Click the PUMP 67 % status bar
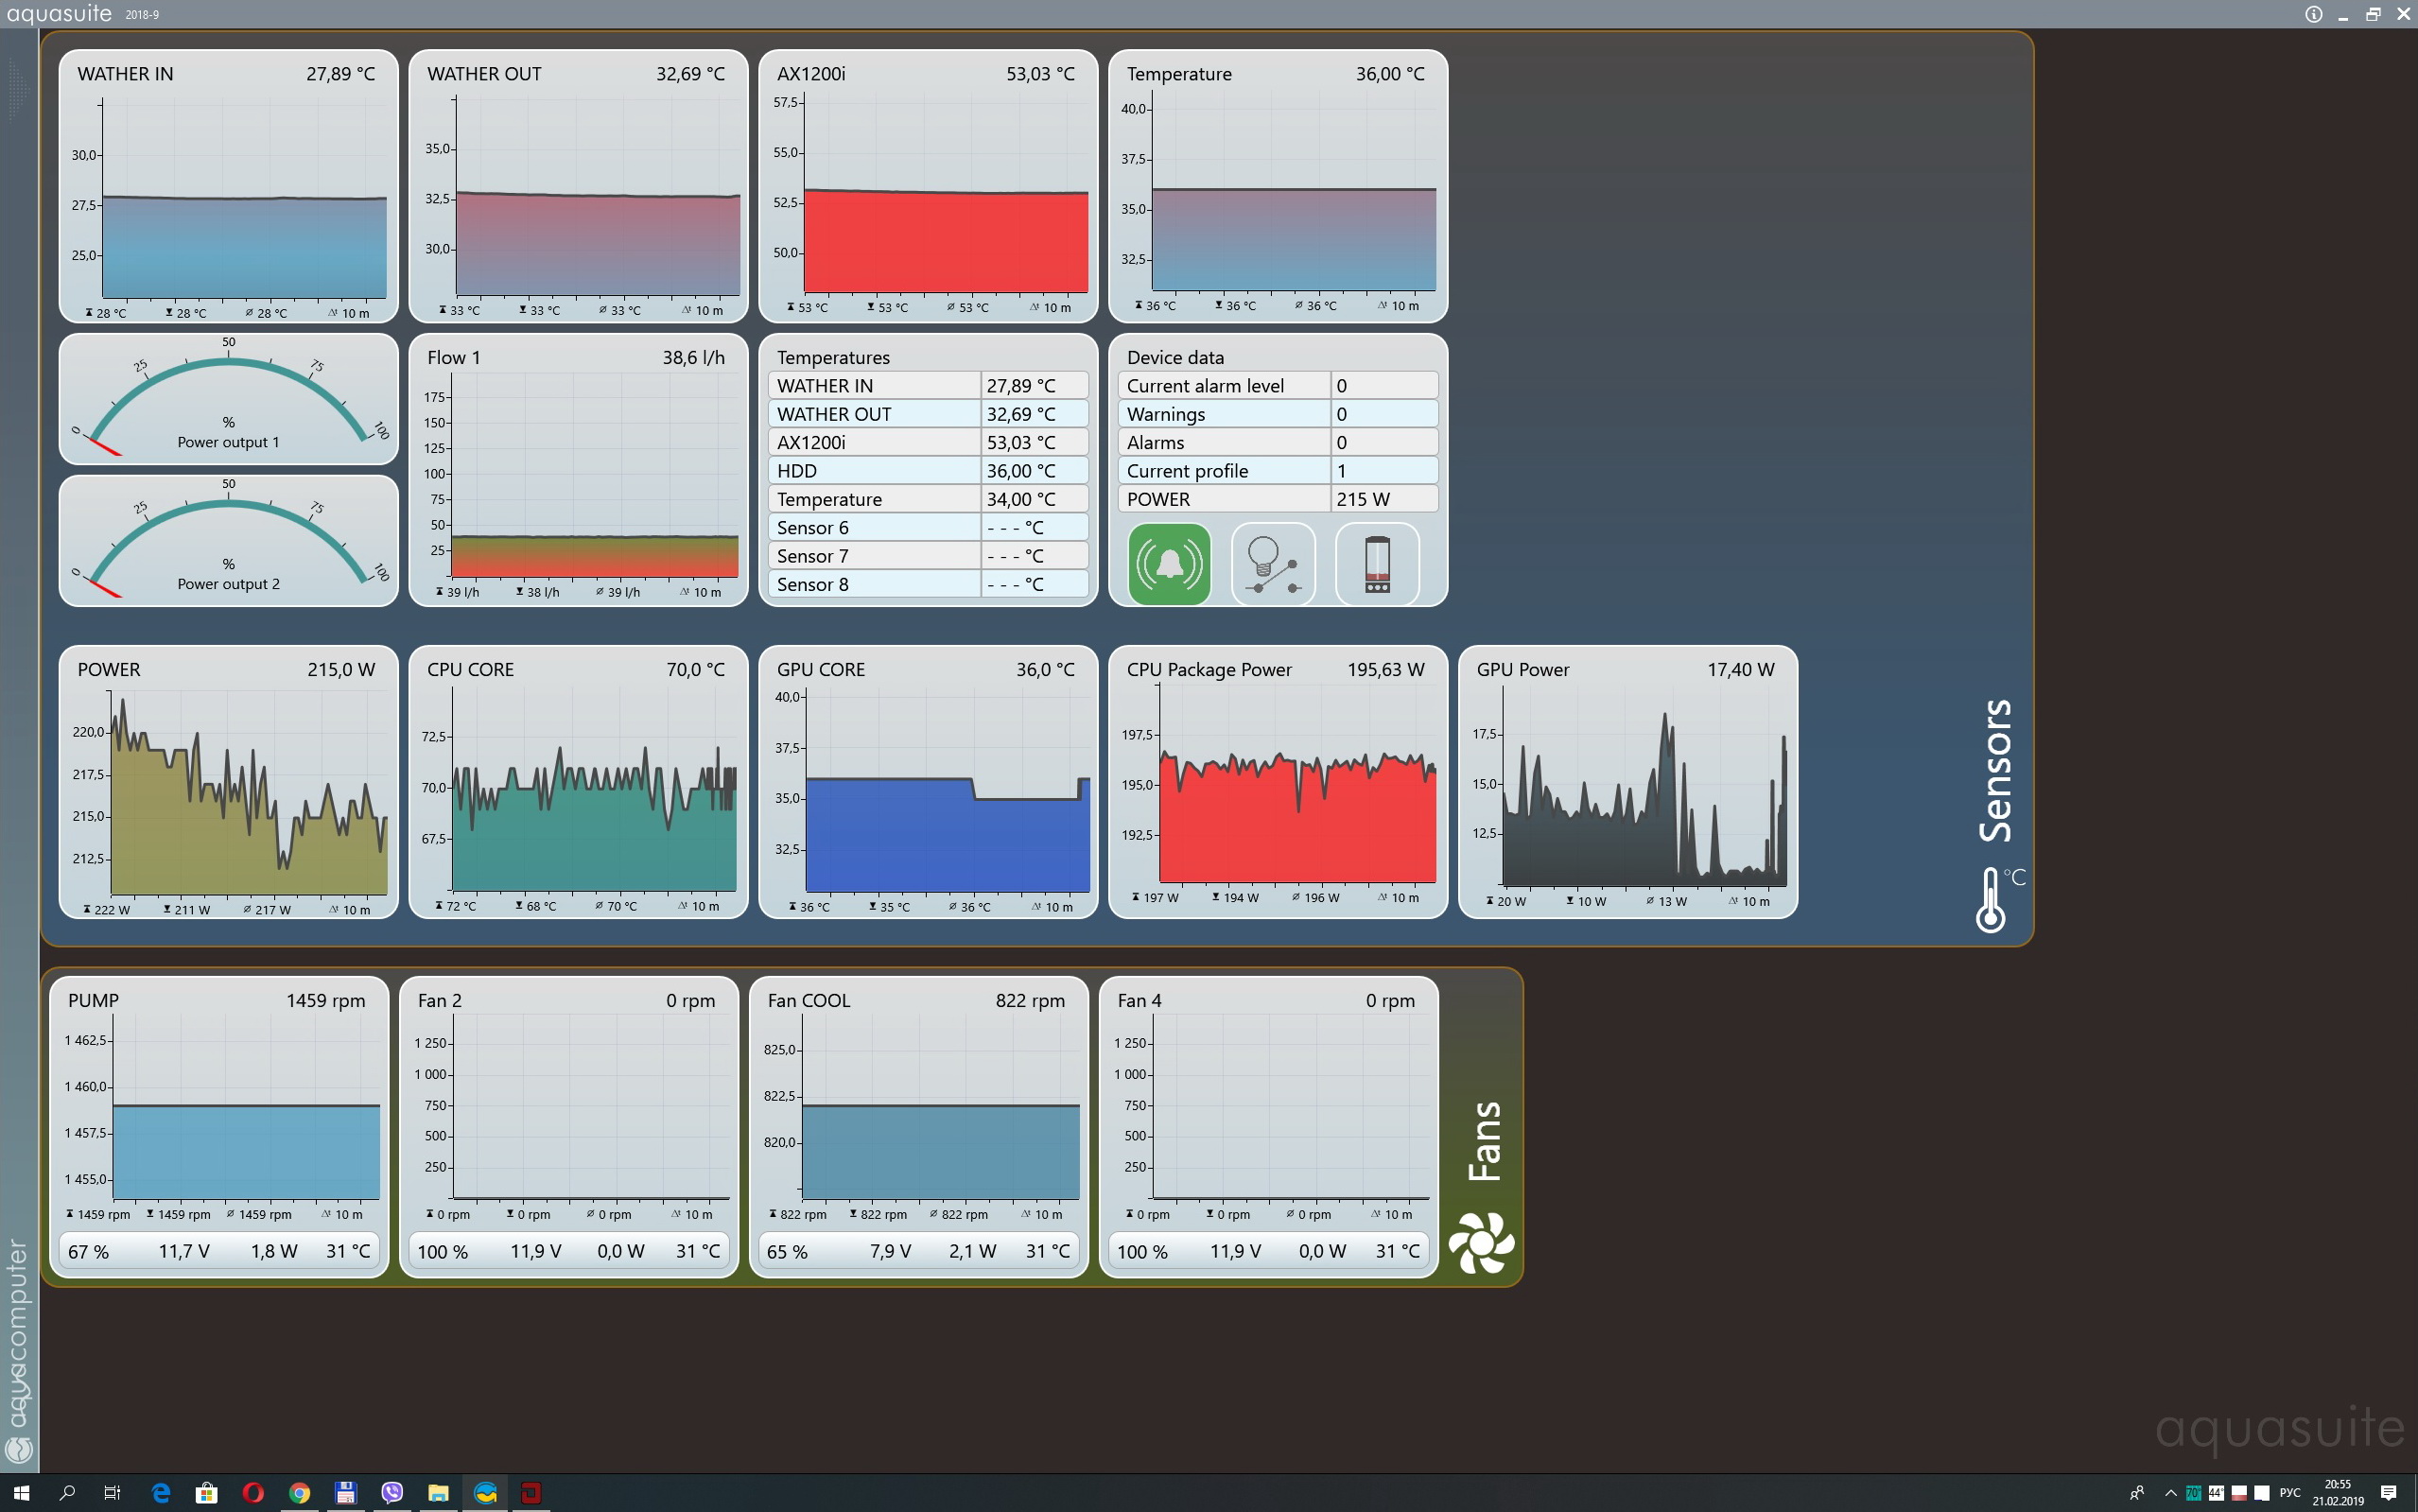The width and height of the screenshot is (2418, 1512). pyautogui.click(x=219, y=1251)
